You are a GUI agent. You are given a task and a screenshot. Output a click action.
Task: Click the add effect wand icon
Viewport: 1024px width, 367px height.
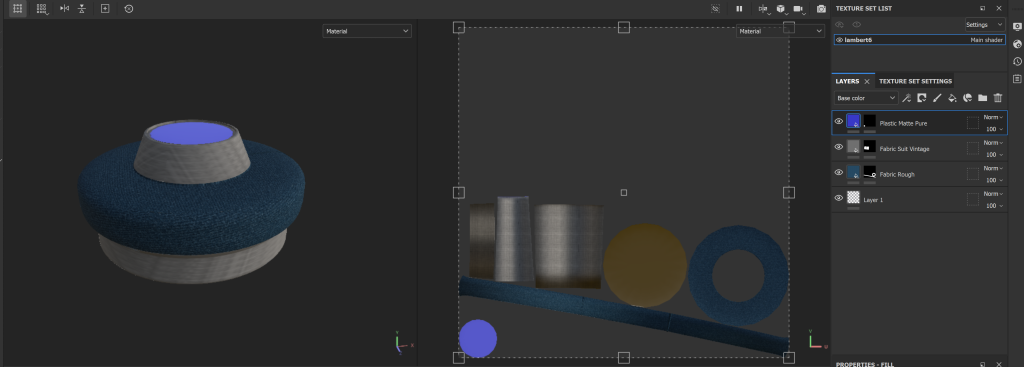coord(906,98)
